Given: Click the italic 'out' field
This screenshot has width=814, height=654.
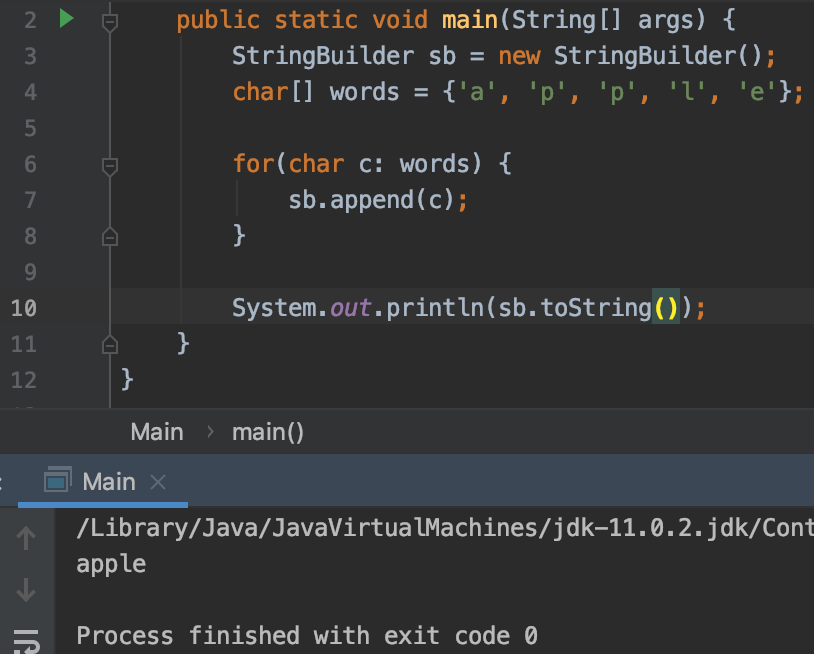Looking at the screenshot, I should pos(350,308).
